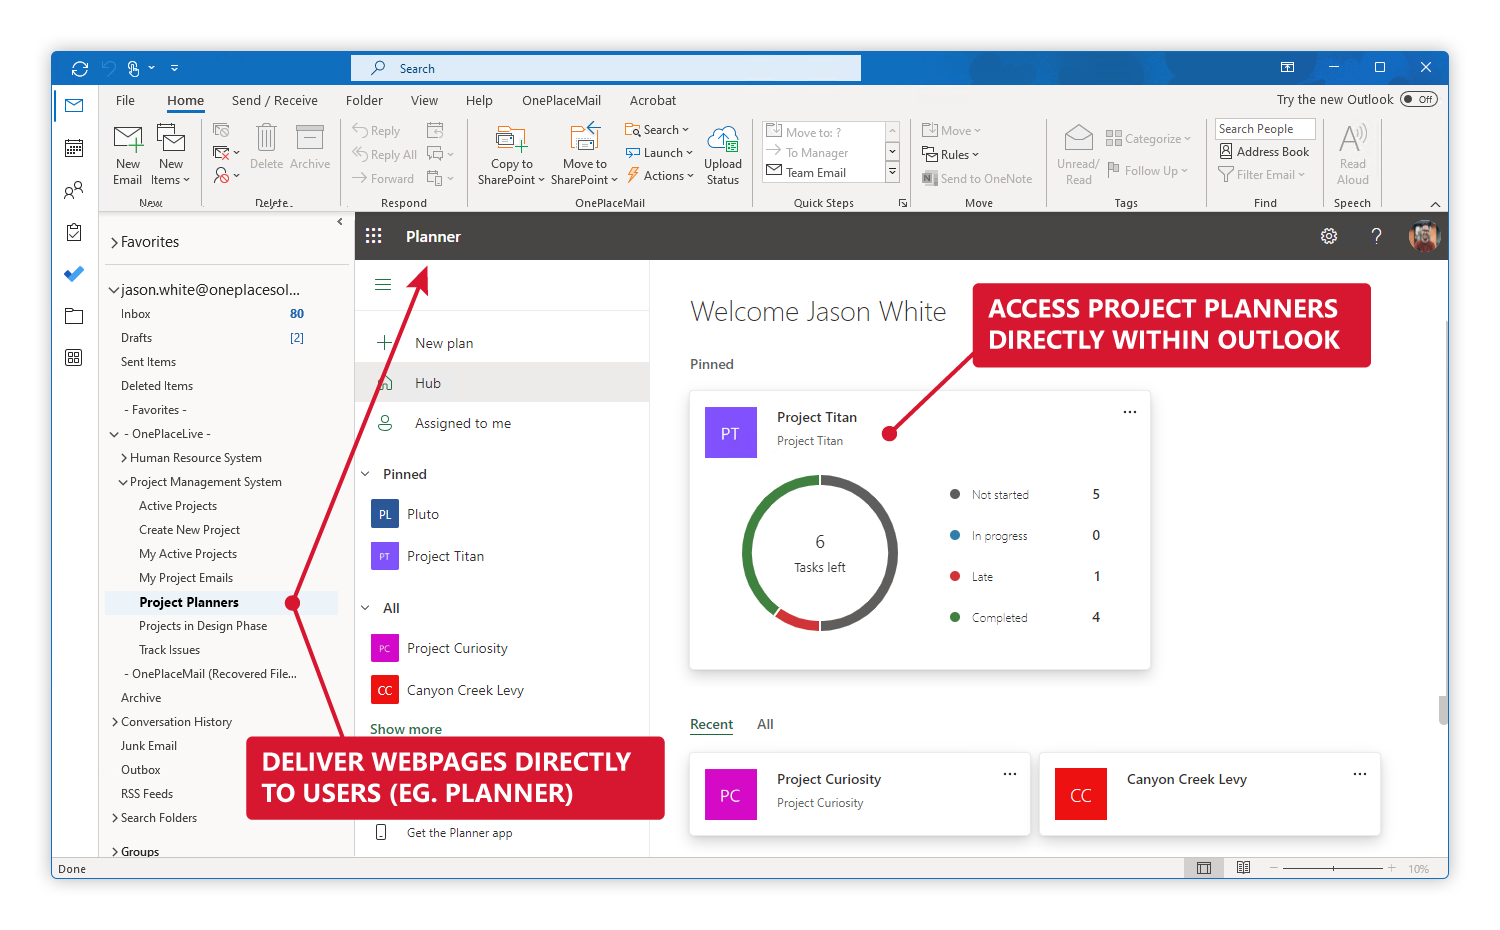This screenshot has height=930, width=1500.
Task: Expand the Favorites folder group
Action: coord(114,243)
